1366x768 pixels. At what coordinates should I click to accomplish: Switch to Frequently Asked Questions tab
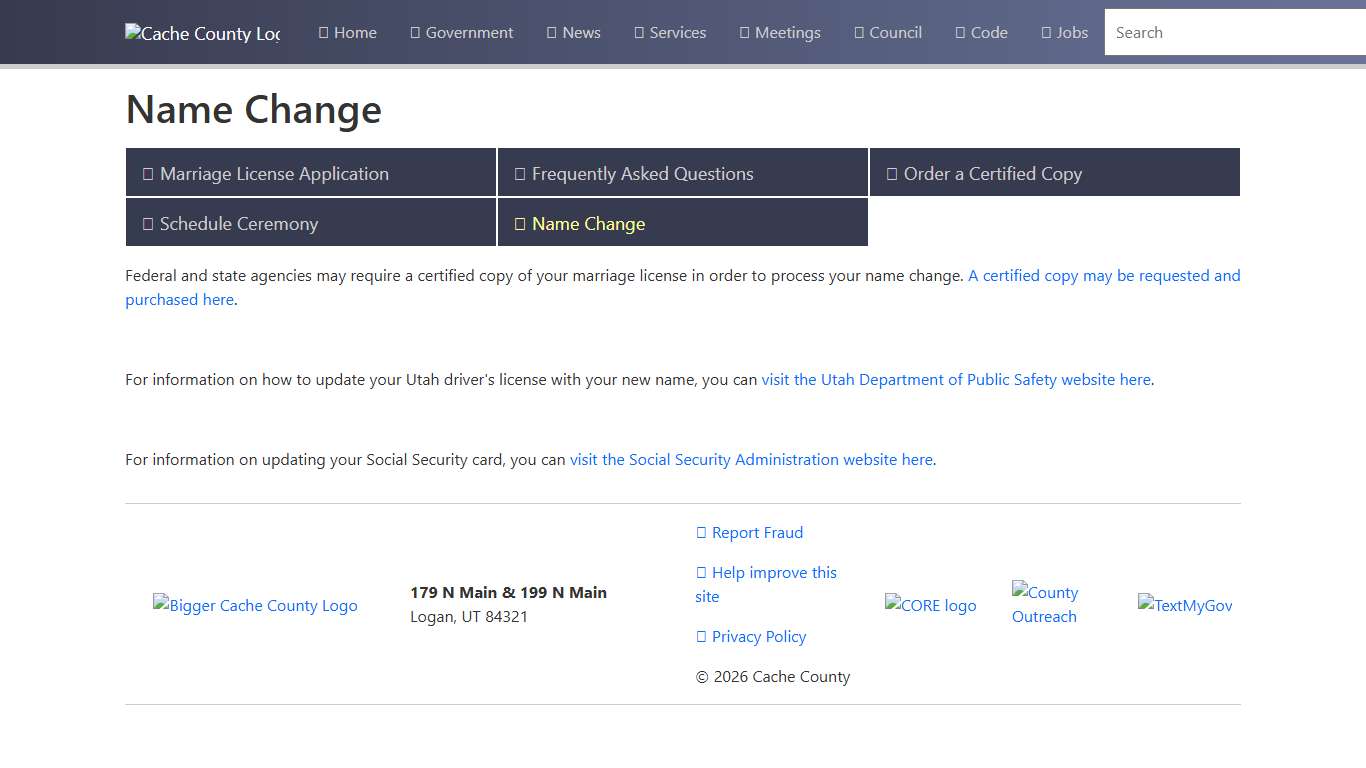tap(682, 173)
